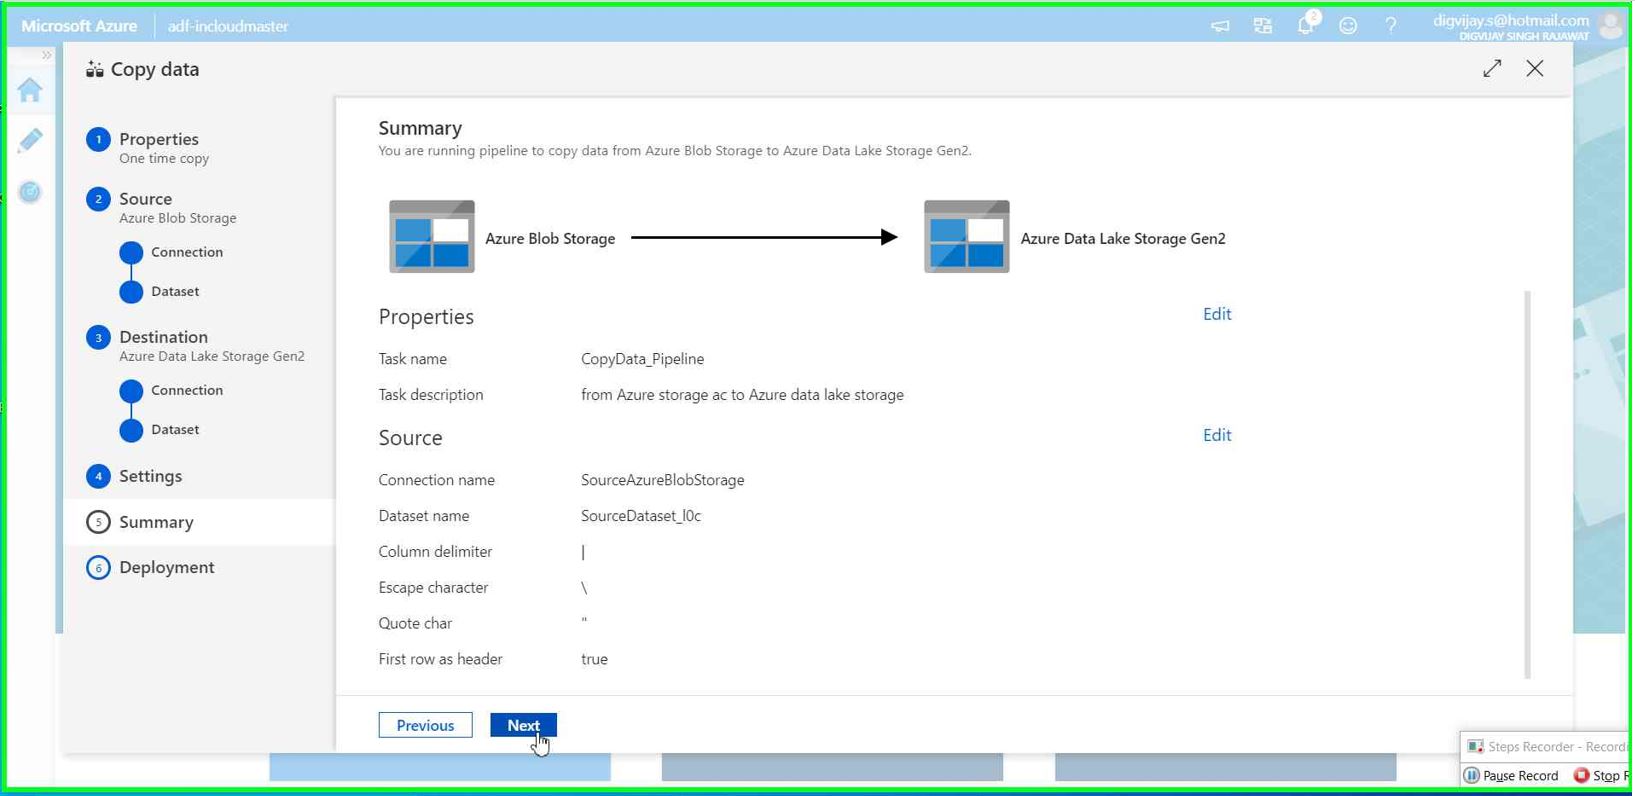Close the Copy data wizard
The height and width of the screenshot is (796, 1635).
1535,68
